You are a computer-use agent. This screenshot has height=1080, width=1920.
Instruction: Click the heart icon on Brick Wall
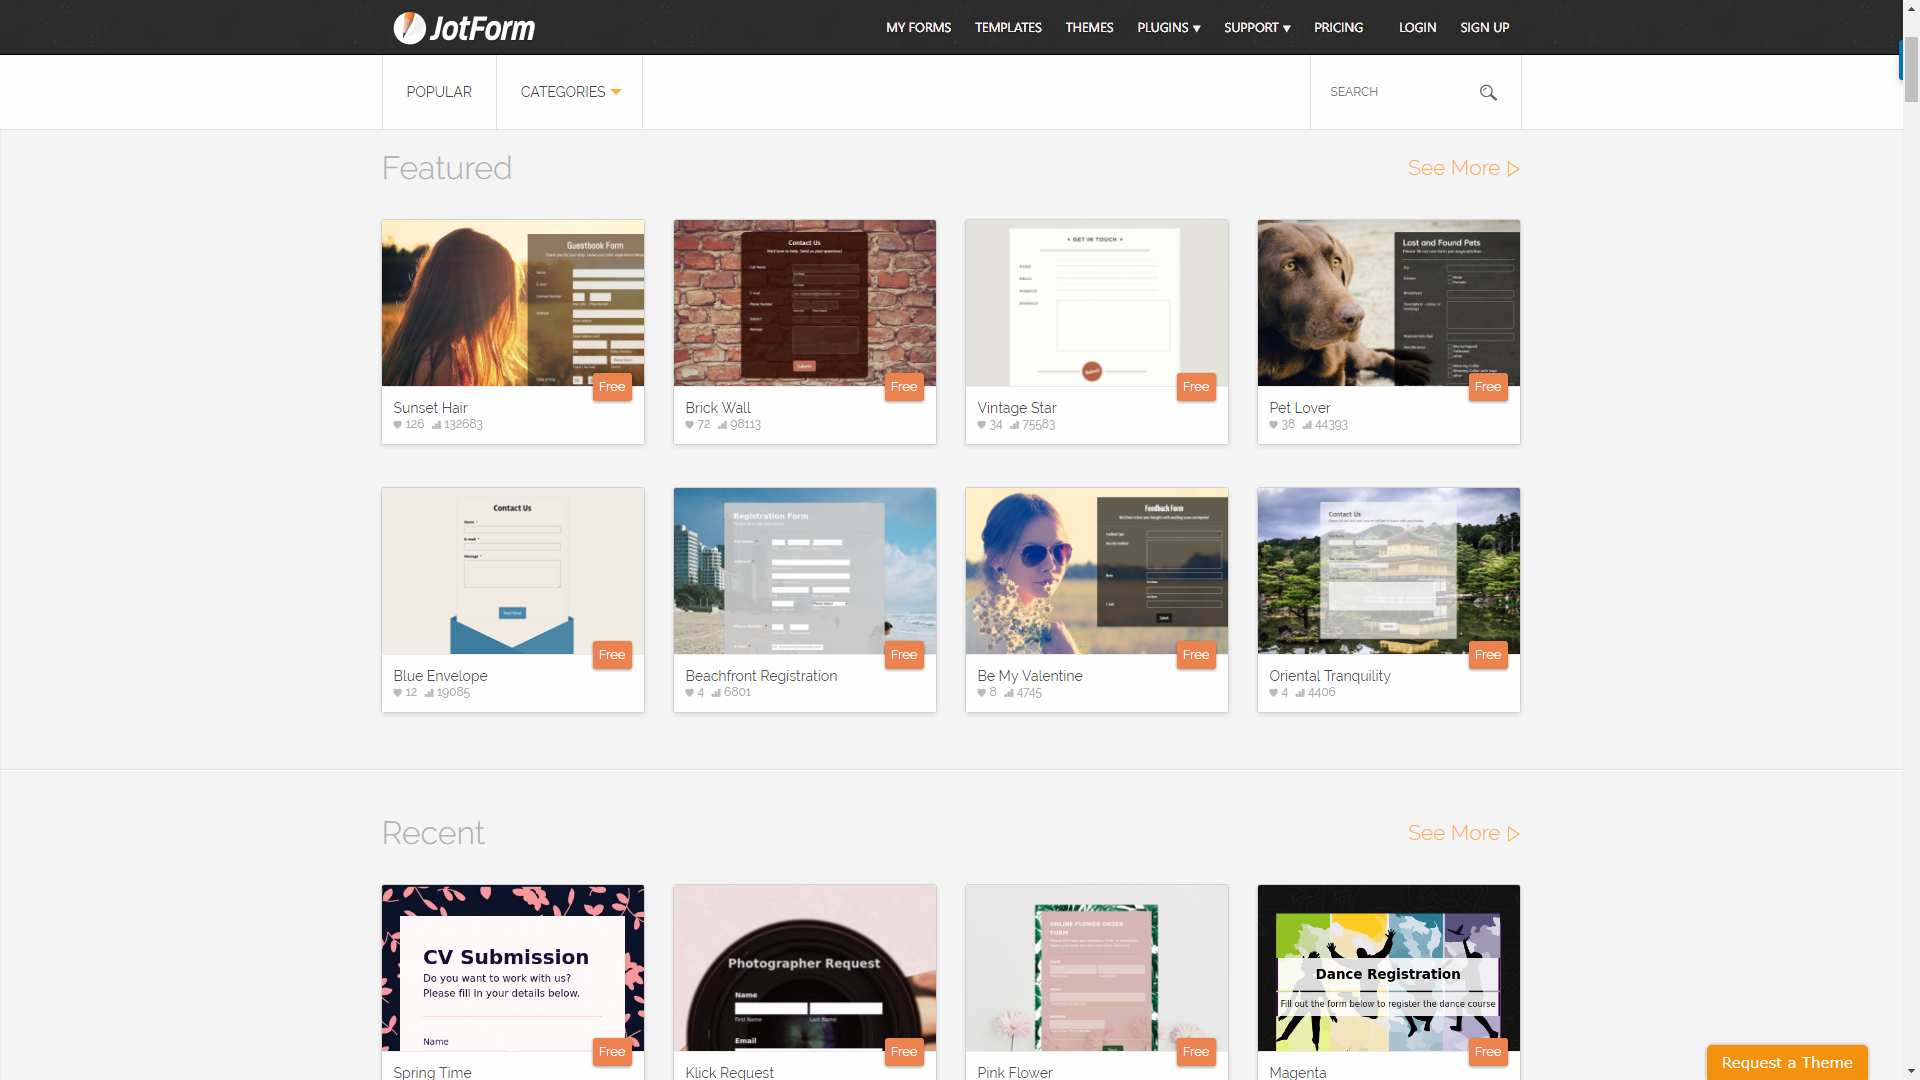[690, 425]
